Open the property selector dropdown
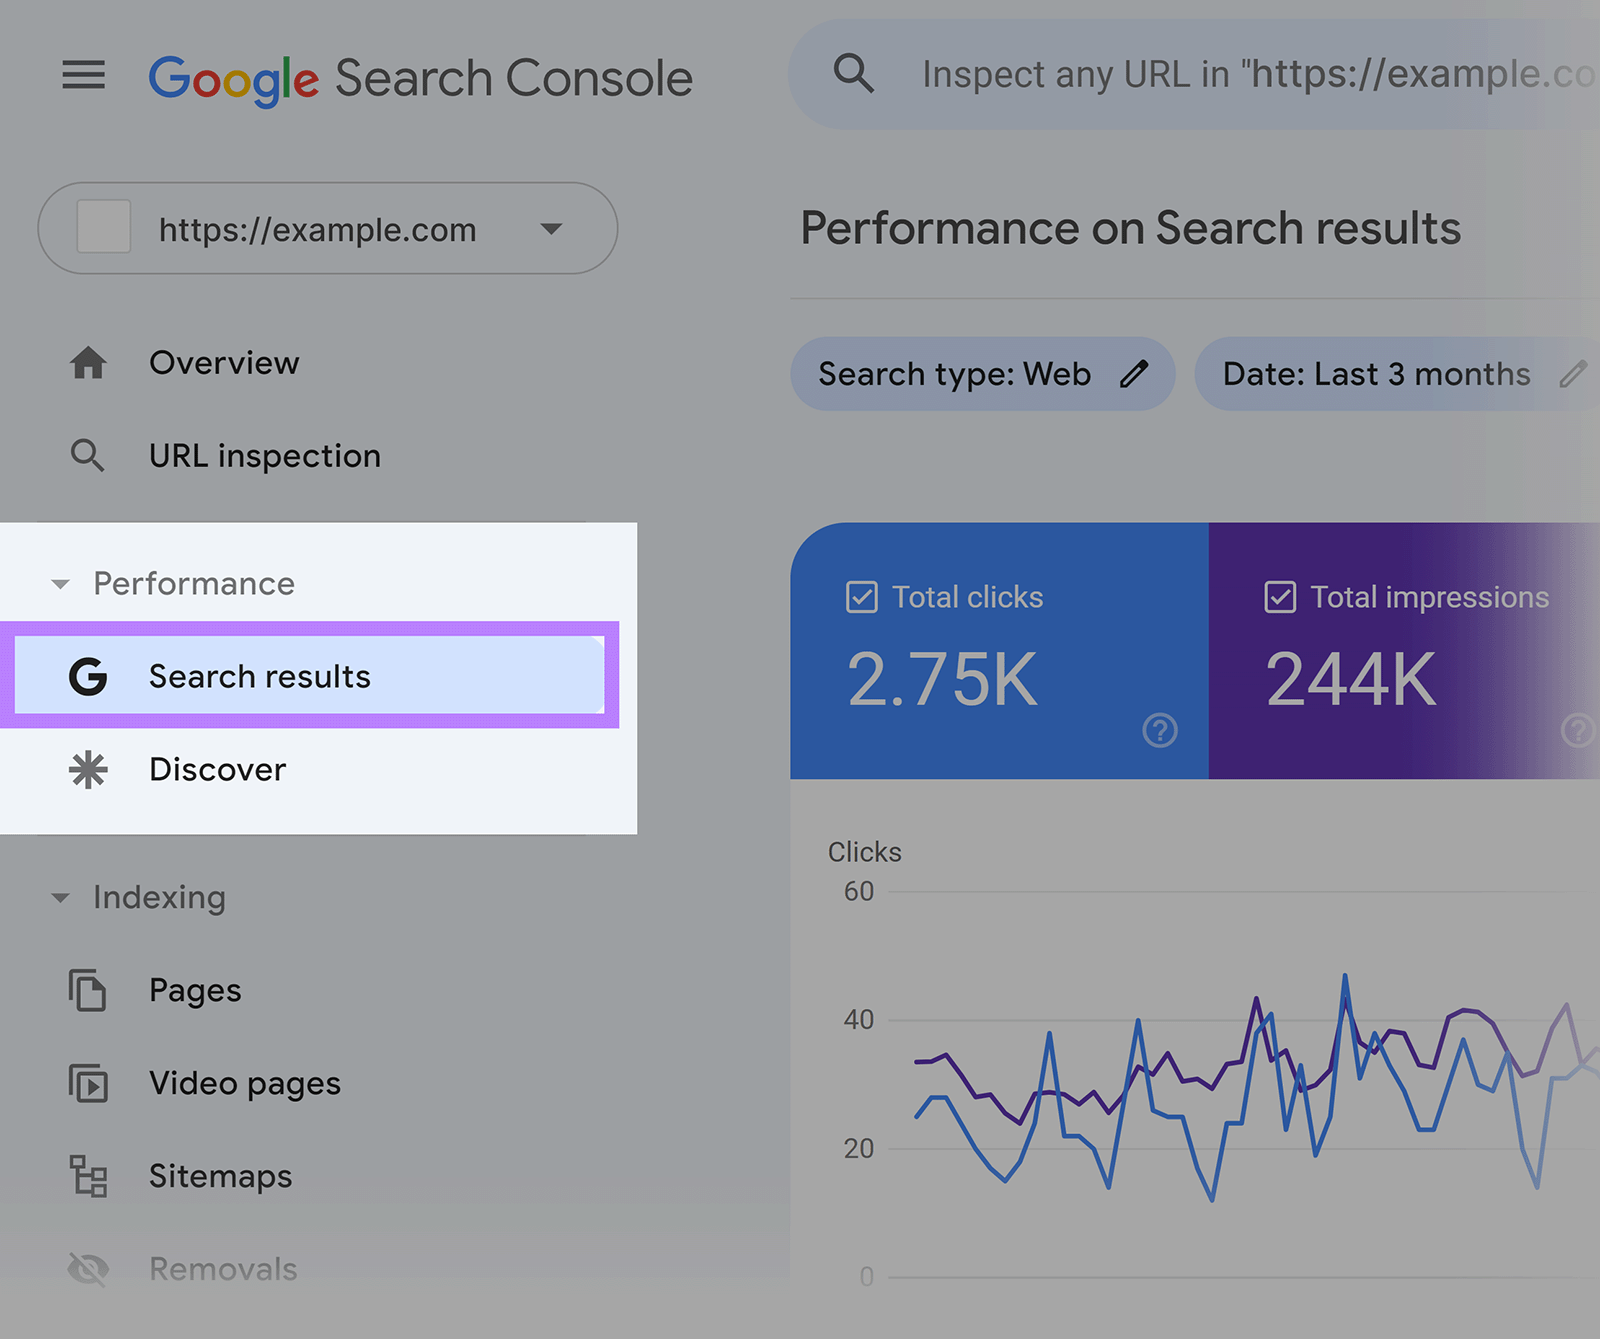This screenshot has height=1339, width=1600. pyautogui.click(x=551, y=228)
